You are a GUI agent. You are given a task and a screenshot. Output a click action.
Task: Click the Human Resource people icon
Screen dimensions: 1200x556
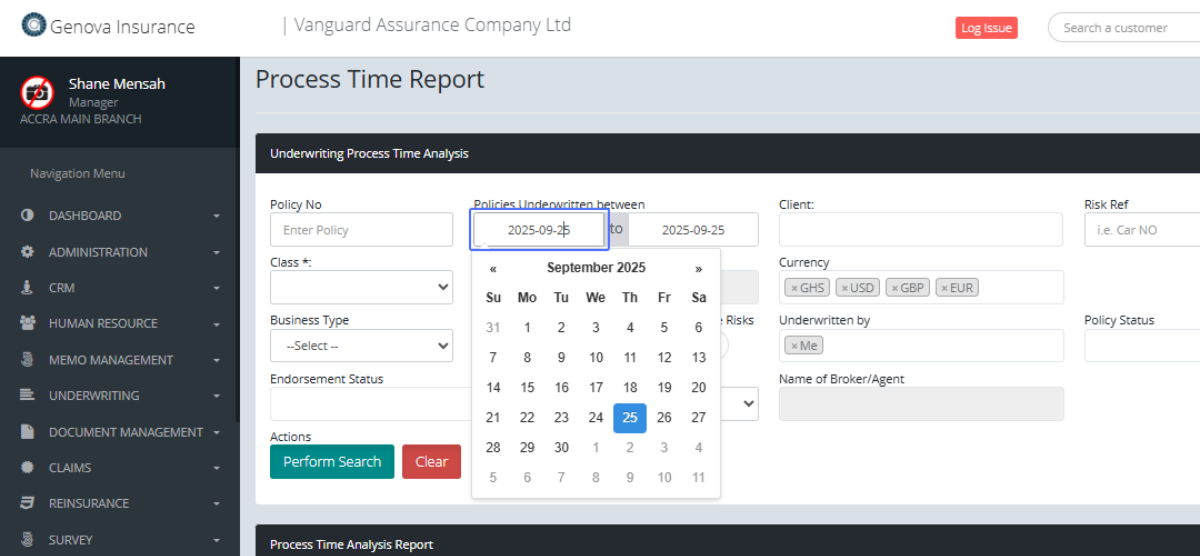pyautogui.click(x=27, y=324)
